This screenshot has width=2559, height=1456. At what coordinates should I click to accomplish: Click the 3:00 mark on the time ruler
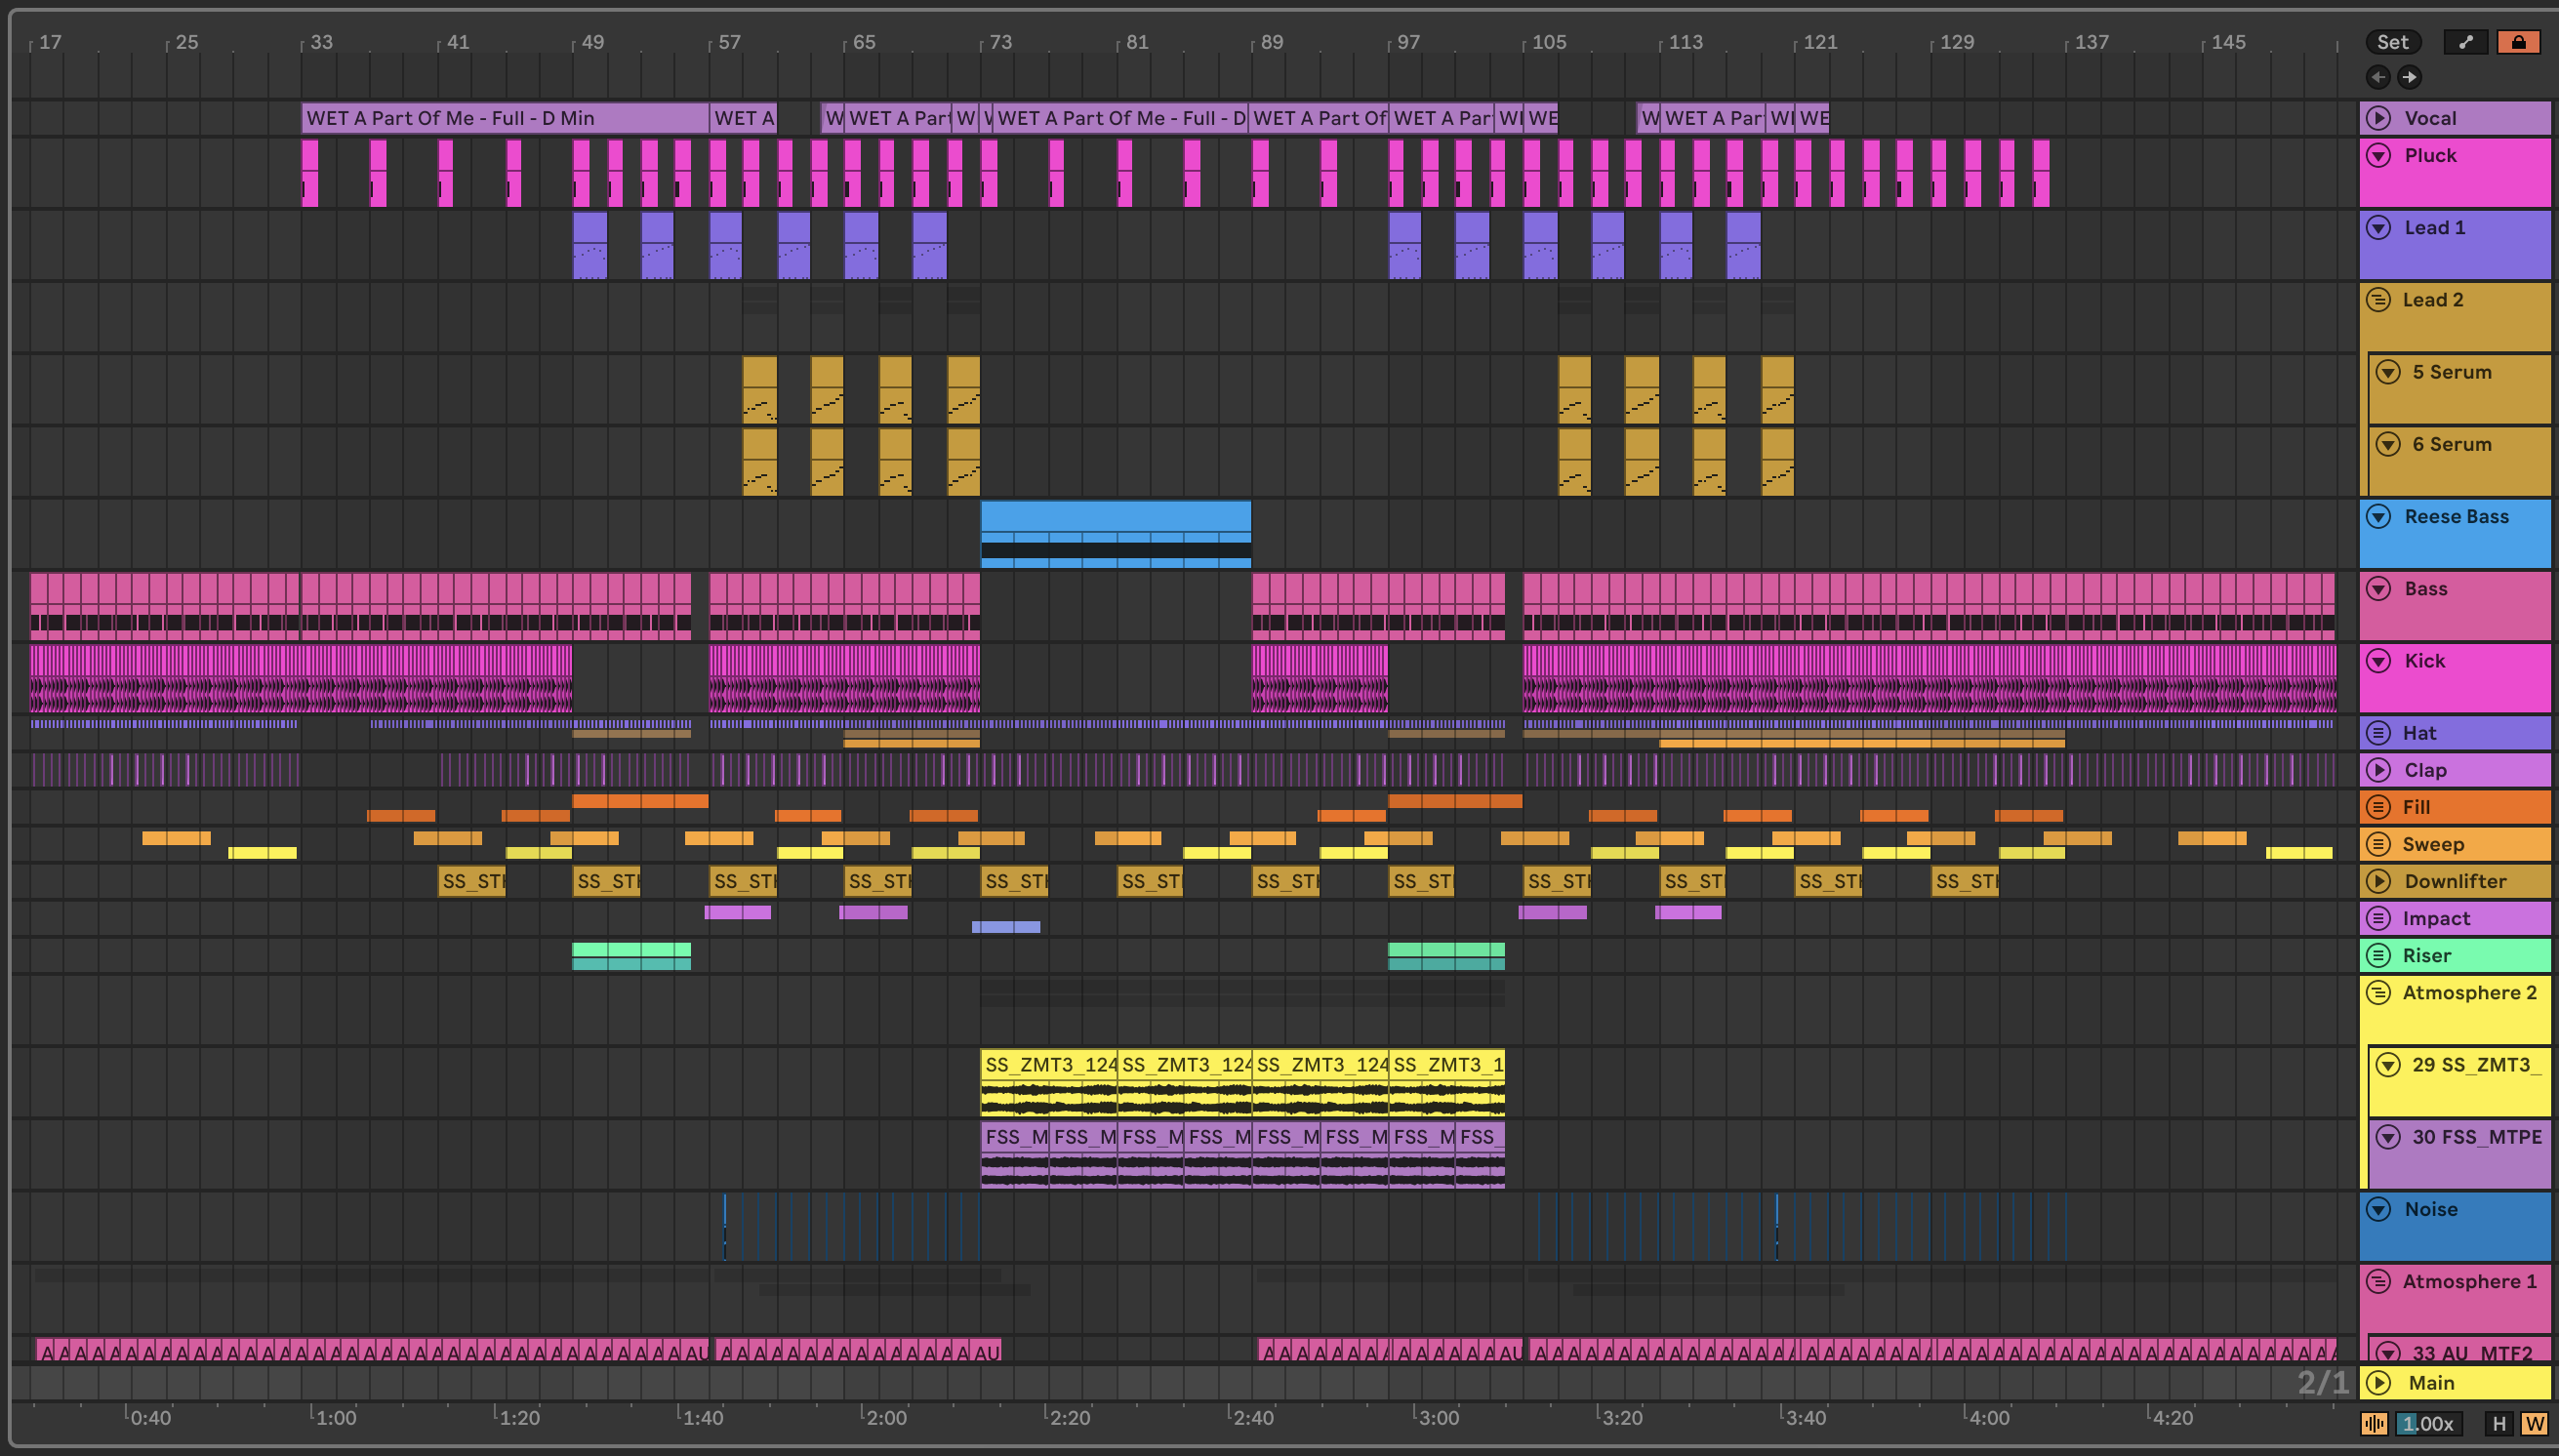(1438, 1417)
